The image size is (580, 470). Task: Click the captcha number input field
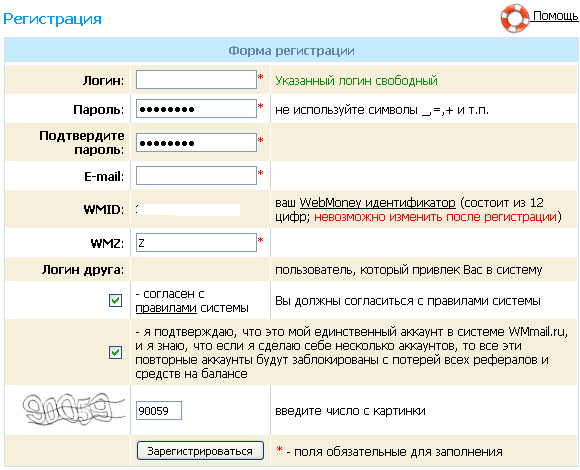[x=159, y=410]
